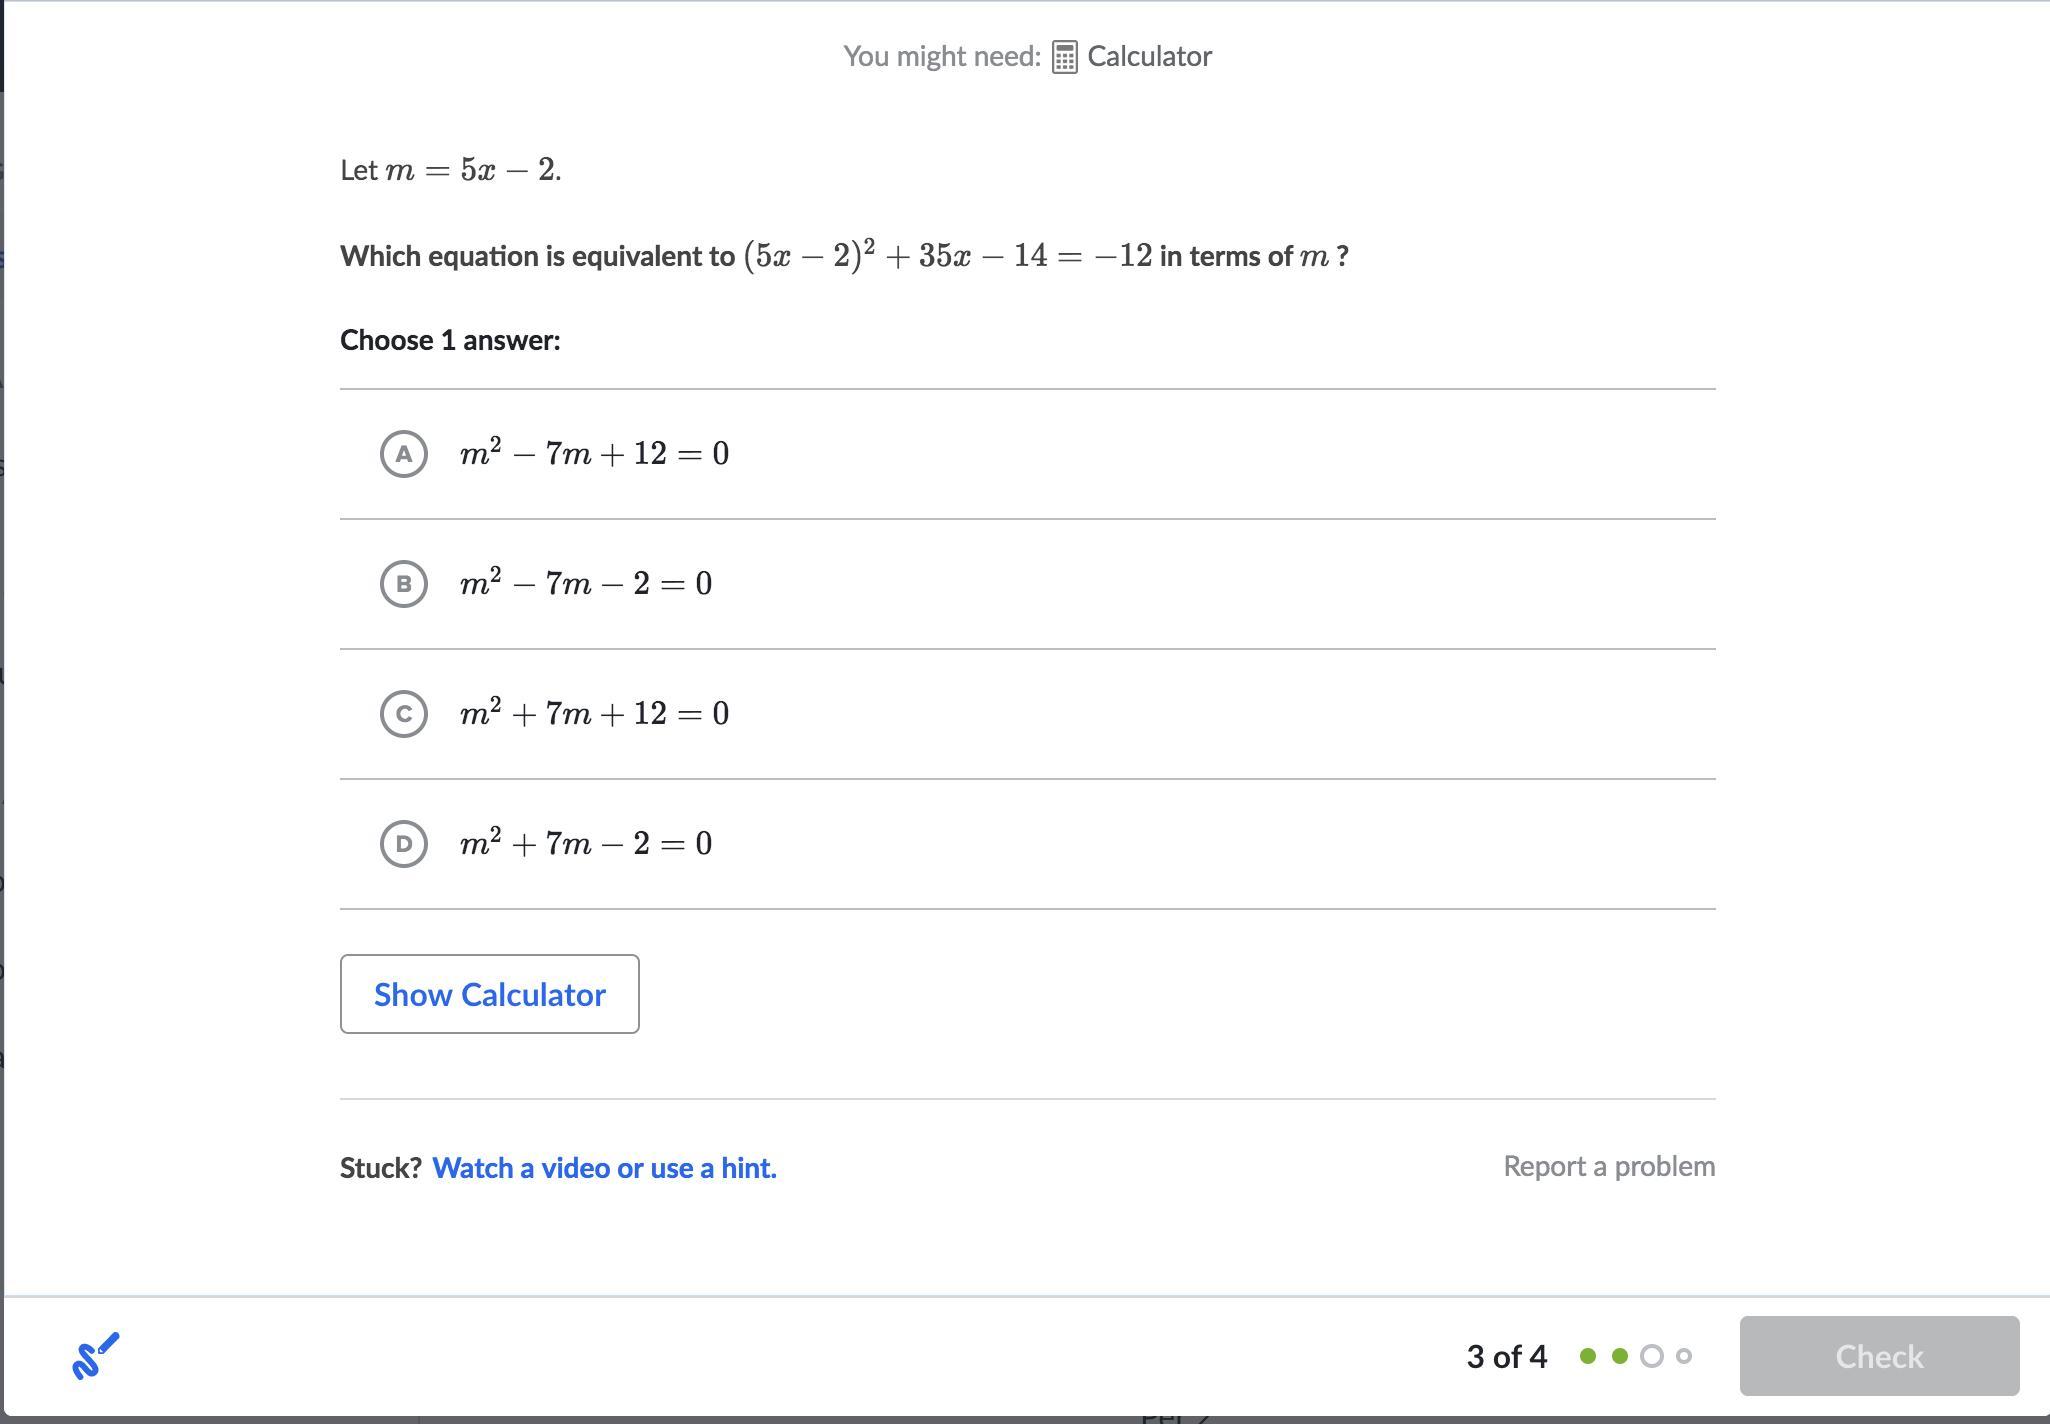Click the second green progress dot
This screenshot has height=1424, width=2050.
coord(1620,1356)
